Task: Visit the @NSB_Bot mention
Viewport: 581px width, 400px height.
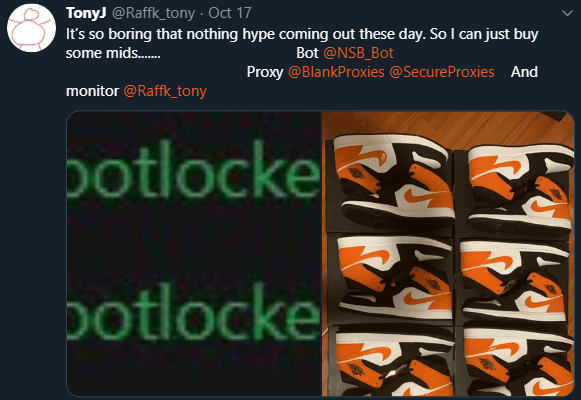Action: (x=358, y=53)
